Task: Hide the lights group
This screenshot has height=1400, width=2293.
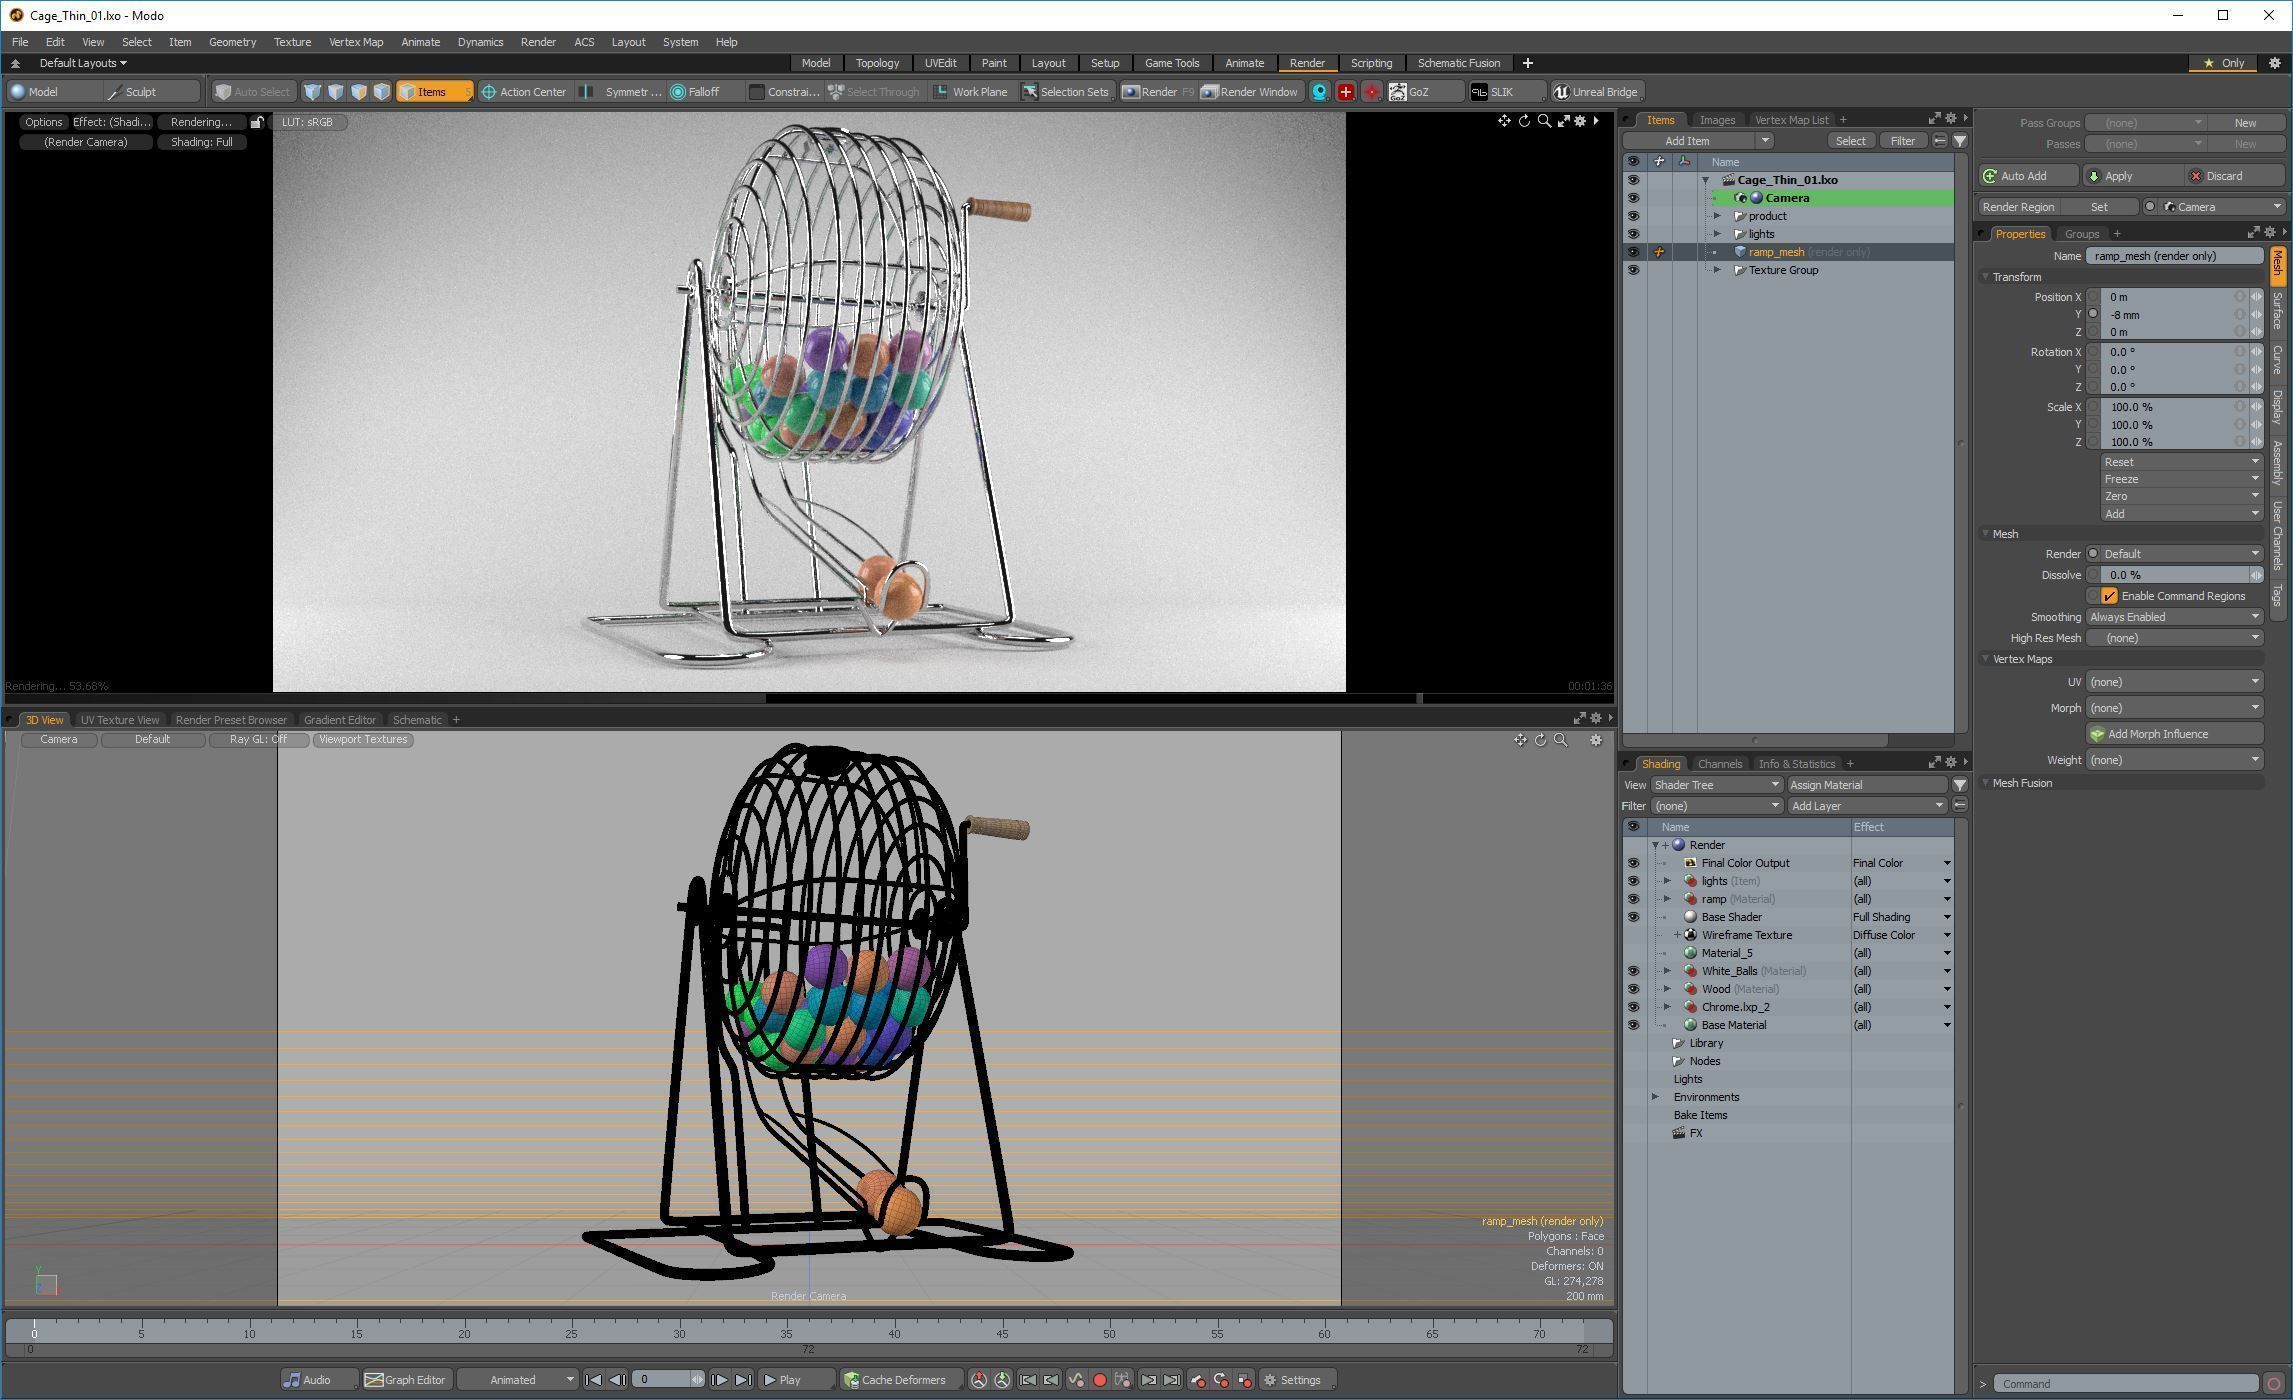Action: (x=1633, y=234)
